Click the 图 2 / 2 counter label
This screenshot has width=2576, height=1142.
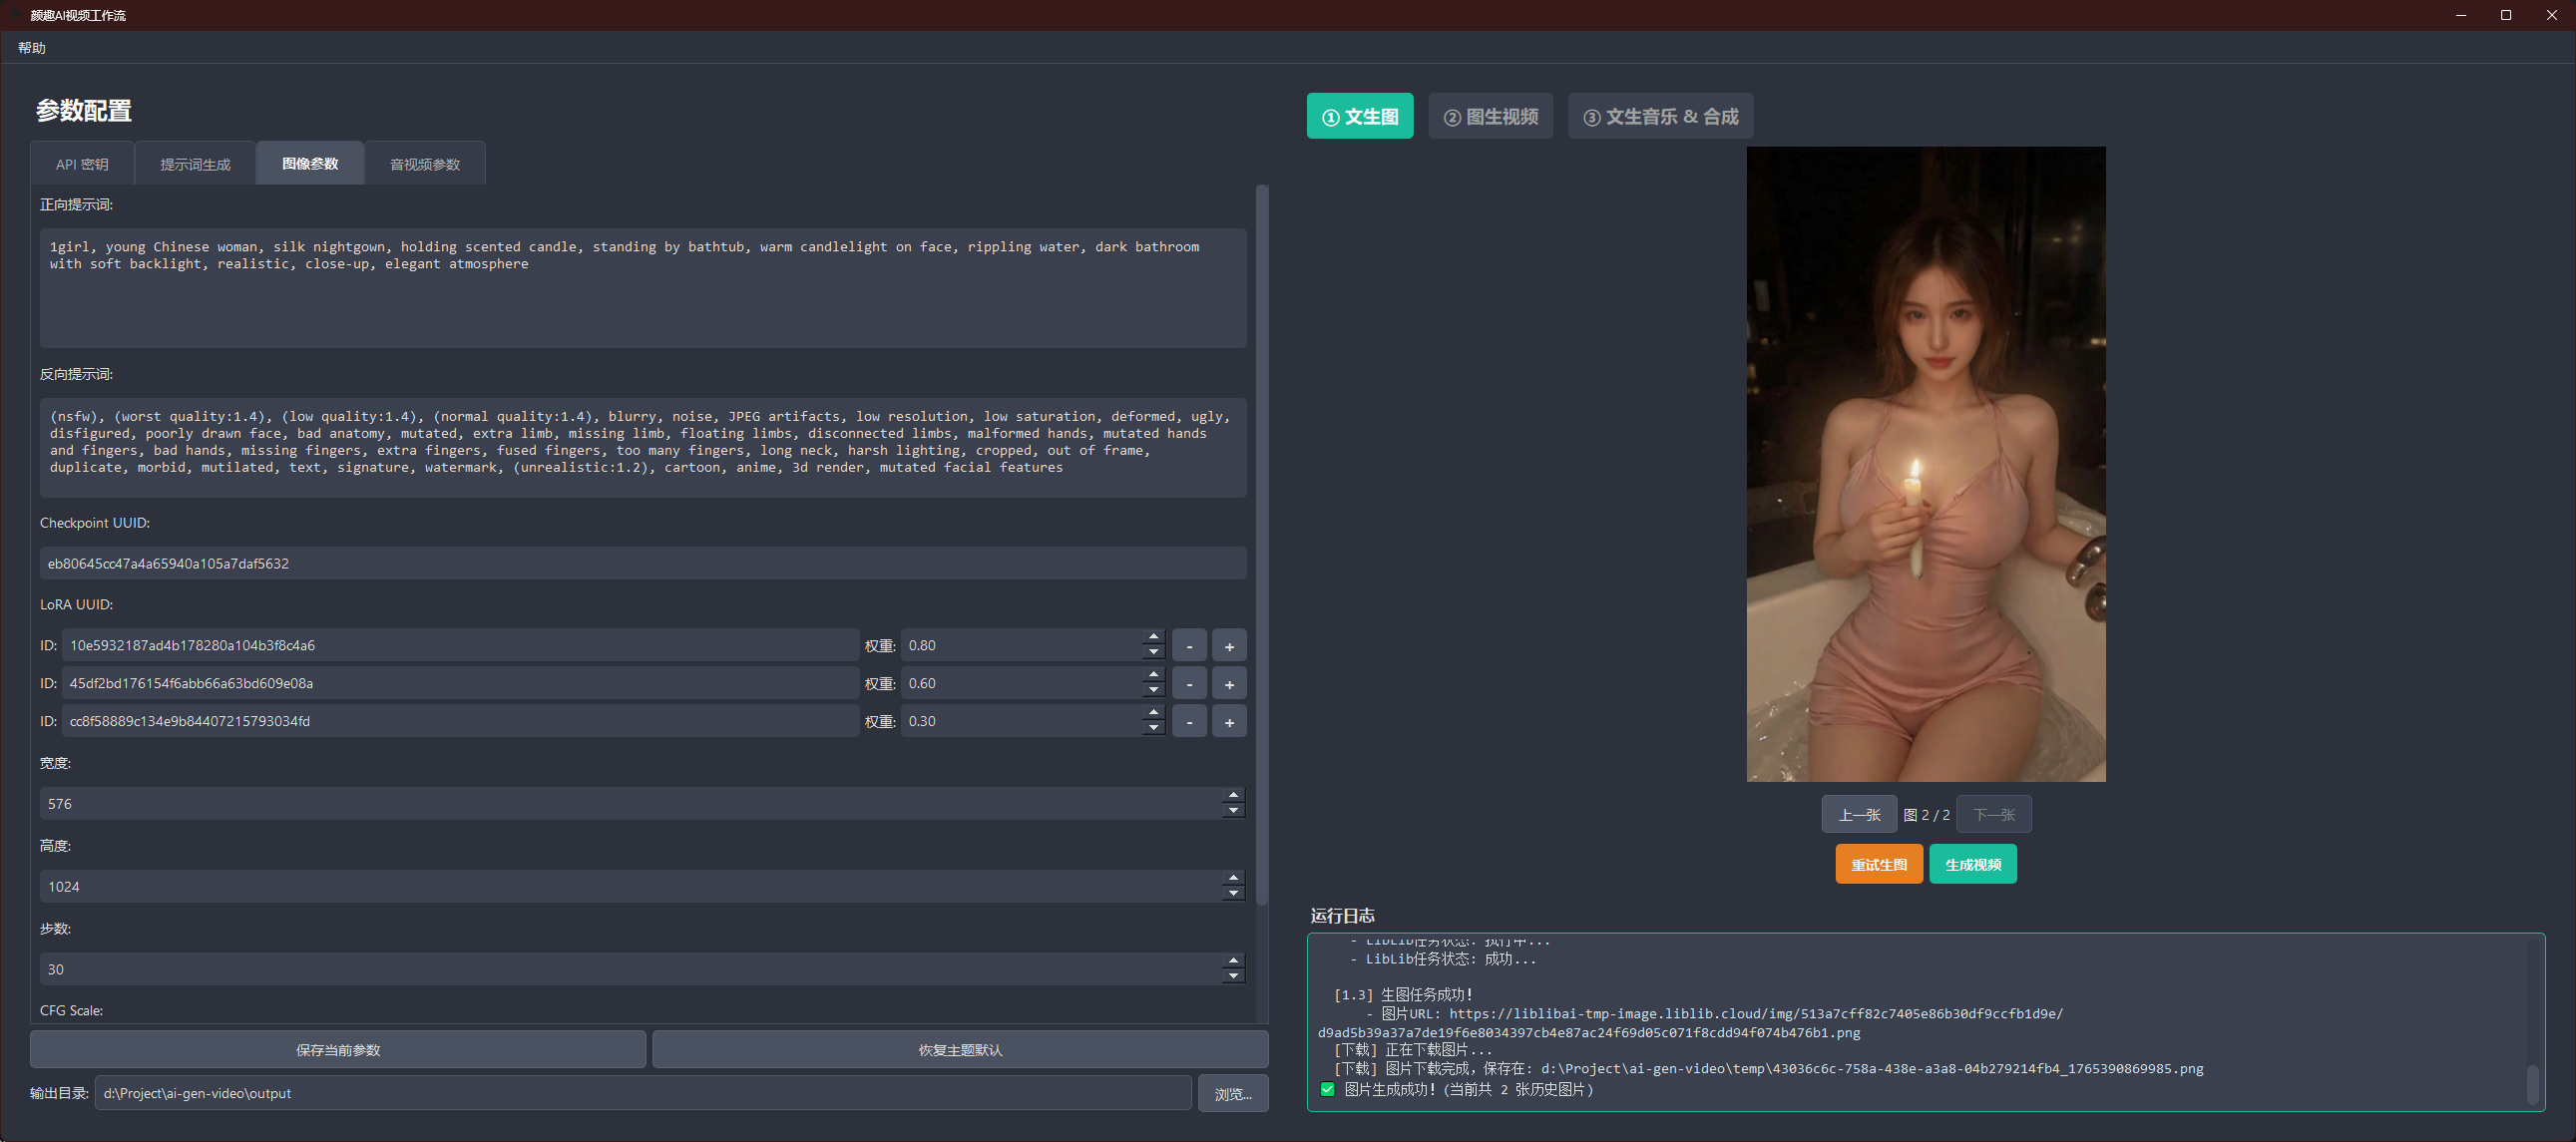[x=1927, y=815]
